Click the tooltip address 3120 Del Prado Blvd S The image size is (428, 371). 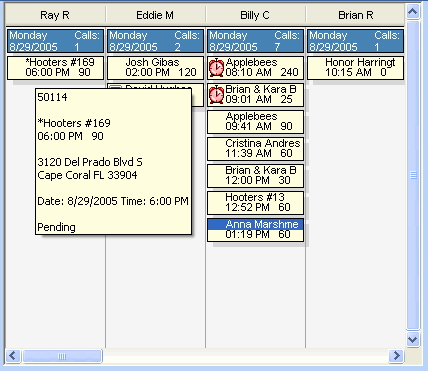(x=90, y=162)
